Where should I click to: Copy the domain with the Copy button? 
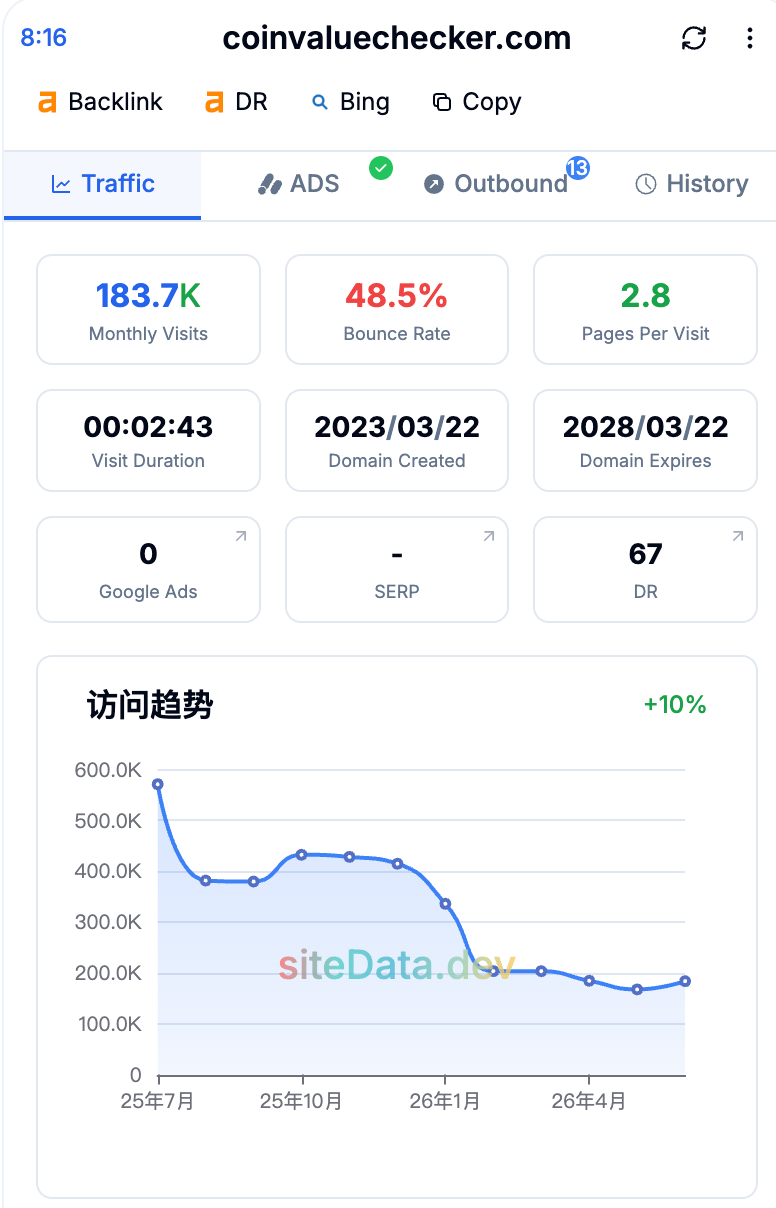[476, 102]
